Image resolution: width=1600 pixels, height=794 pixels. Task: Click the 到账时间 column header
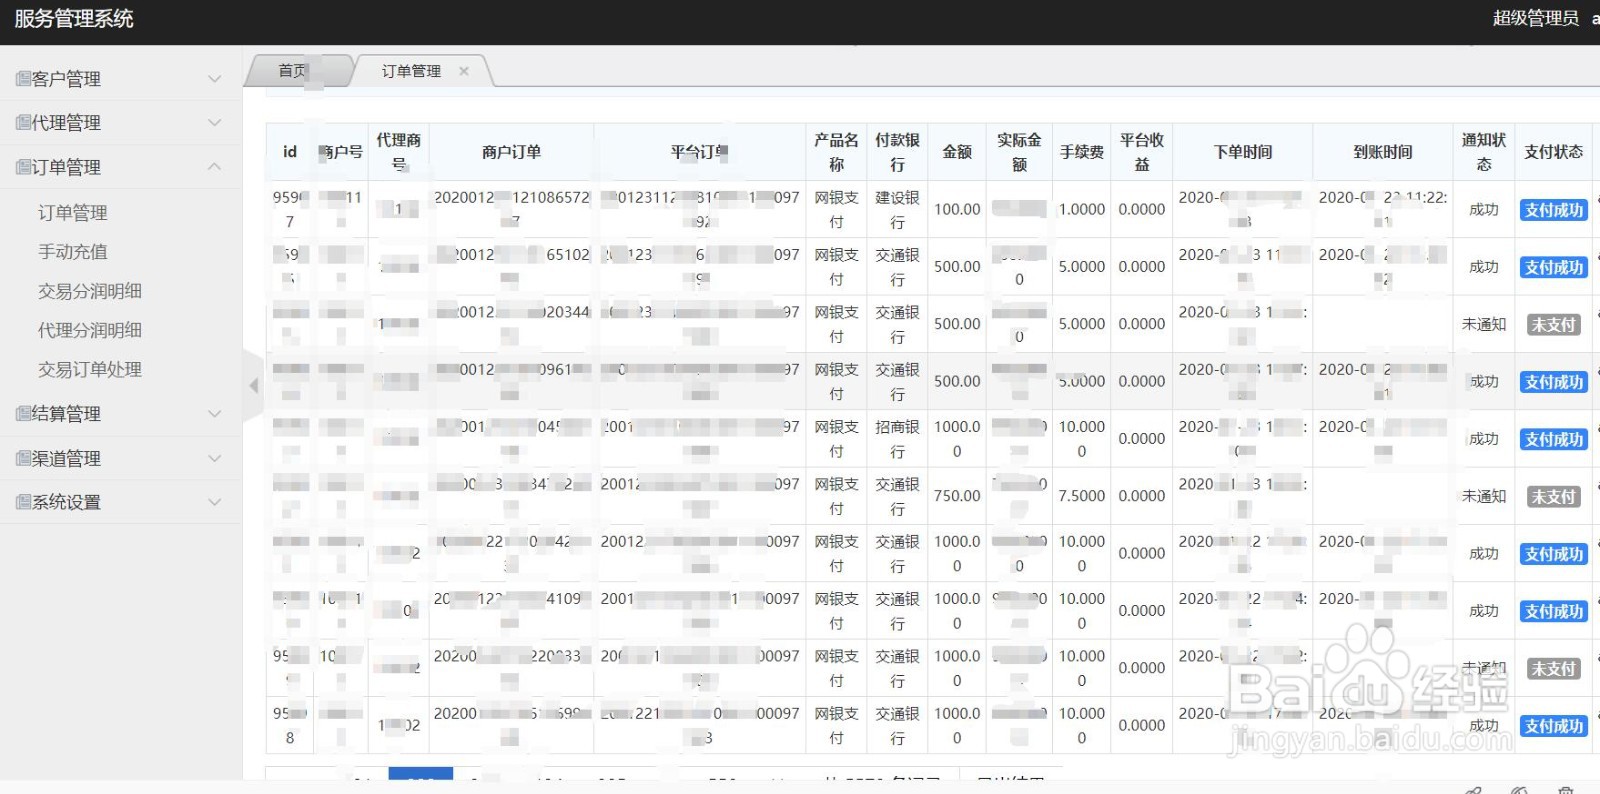click(x=1383, y=152)
